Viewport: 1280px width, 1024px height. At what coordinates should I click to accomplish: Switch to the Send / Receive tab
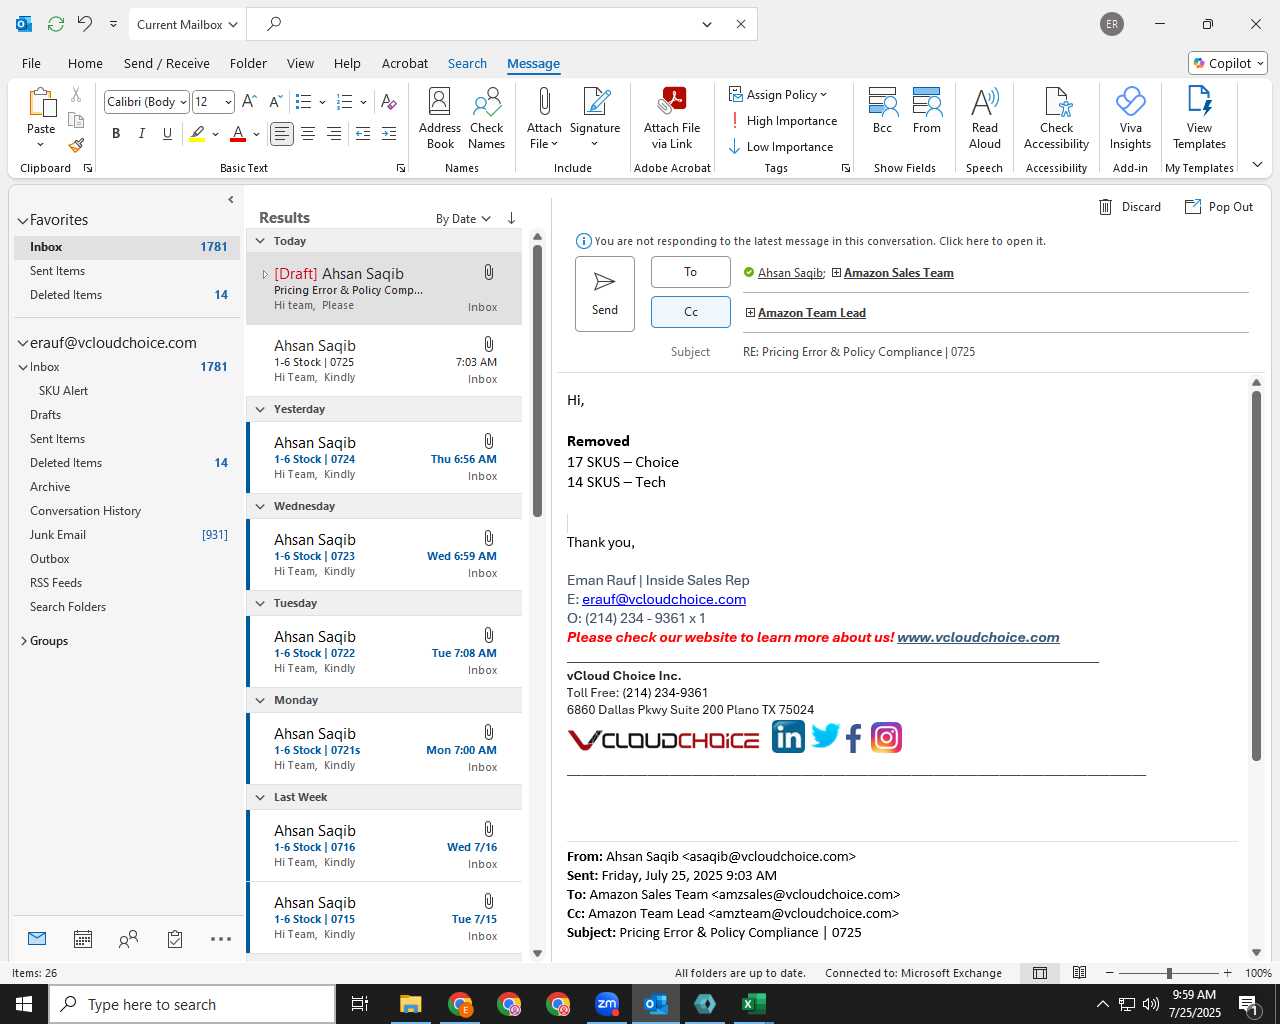coord(167,63)
